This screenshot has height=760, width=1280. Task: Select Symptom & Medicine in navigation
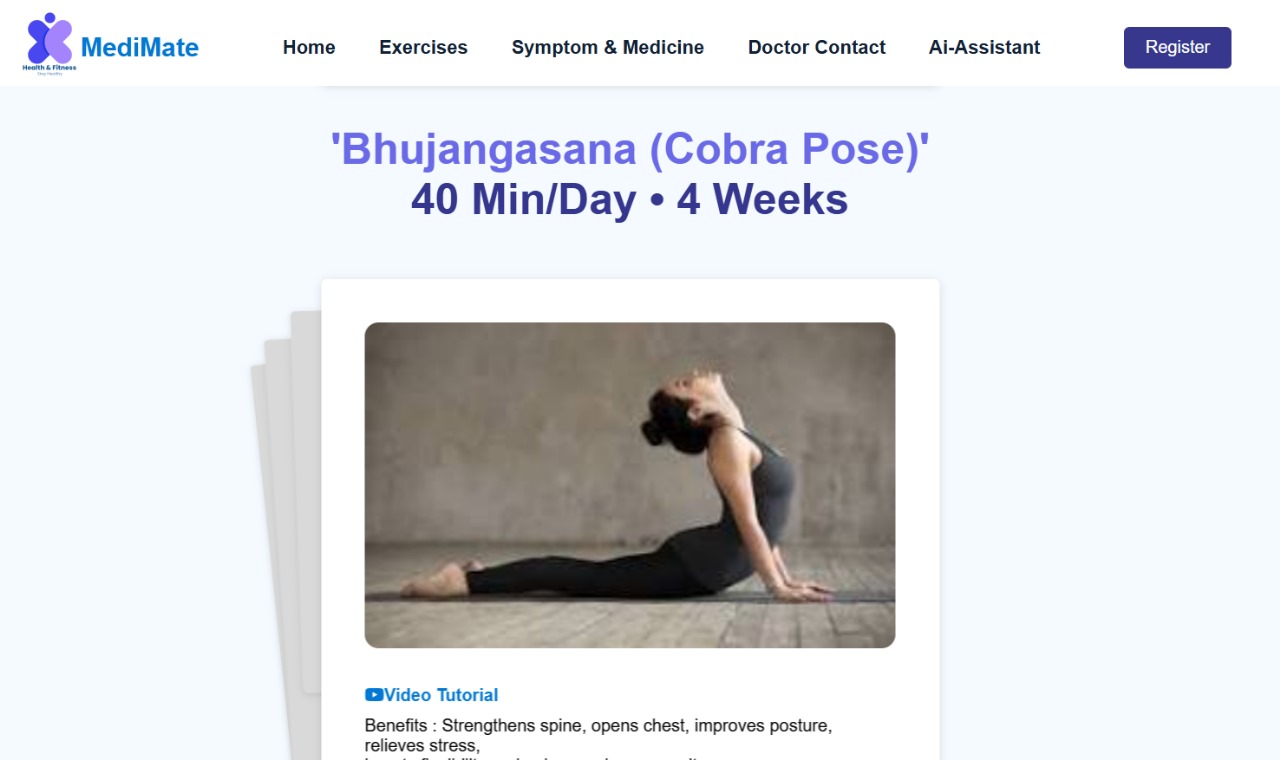[608, 47]
